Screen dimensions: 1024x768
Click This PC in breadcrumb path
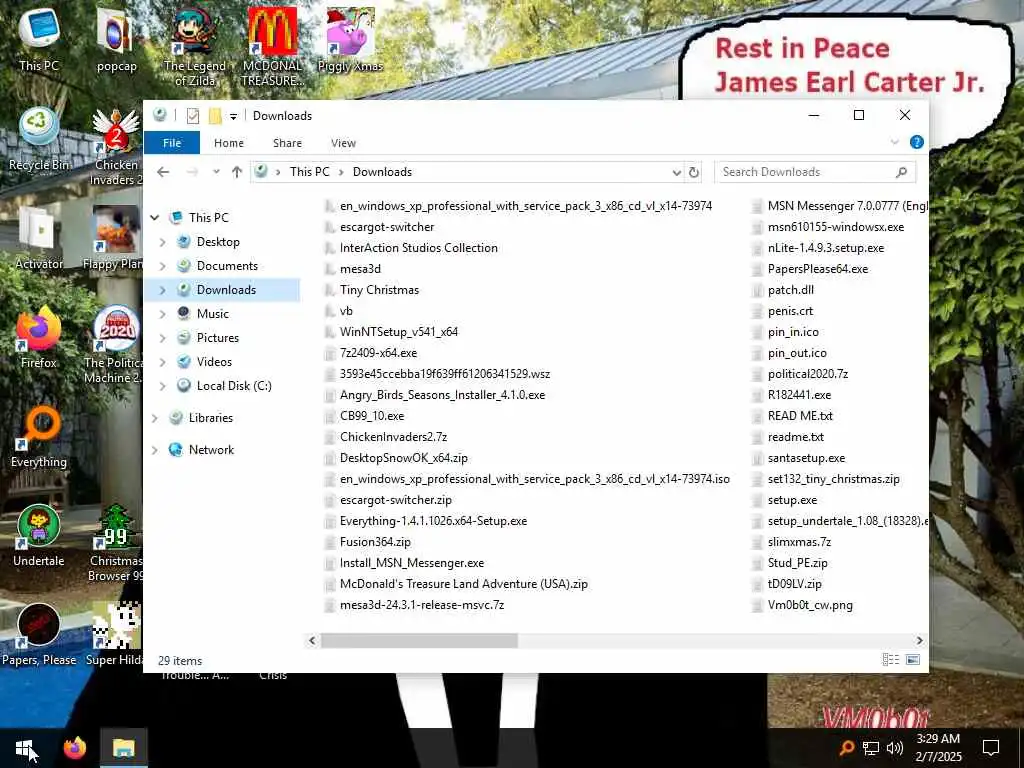310,172
